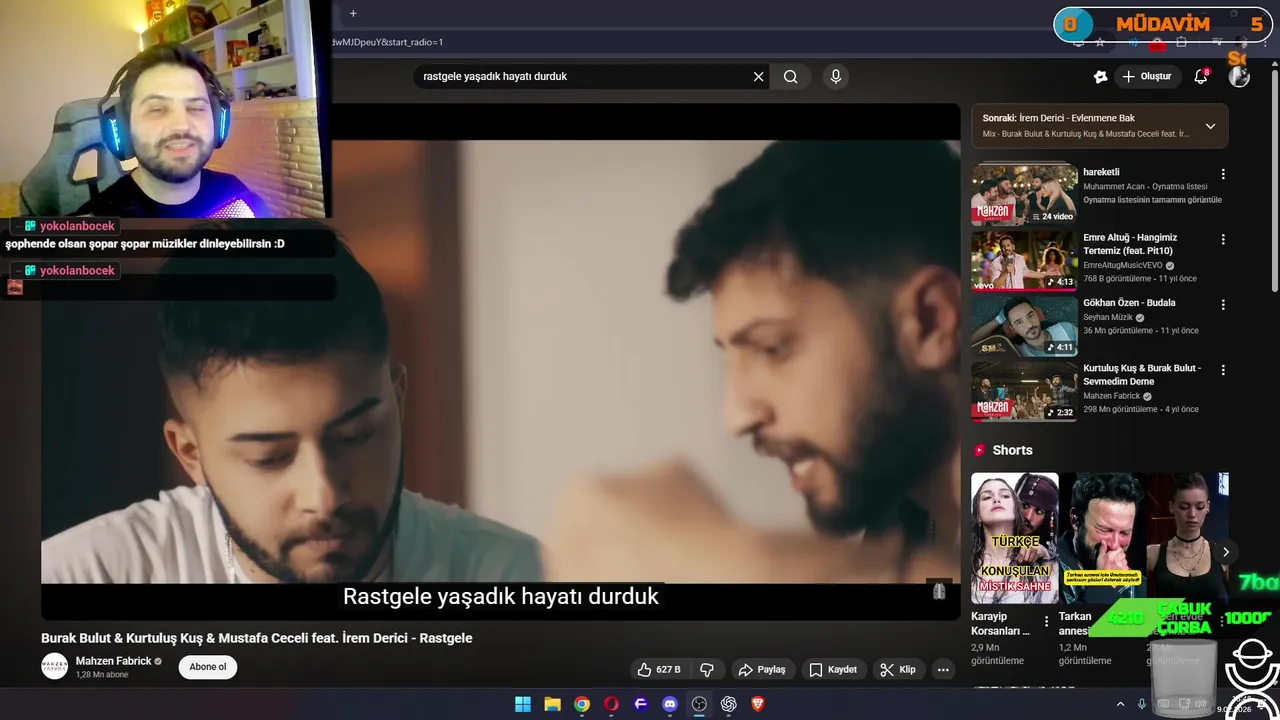The height and width of the screenshot is (720, 1280).
Task: Open Gökhan Özen Budala thumbnail
Action: [x=1024, y=325]
